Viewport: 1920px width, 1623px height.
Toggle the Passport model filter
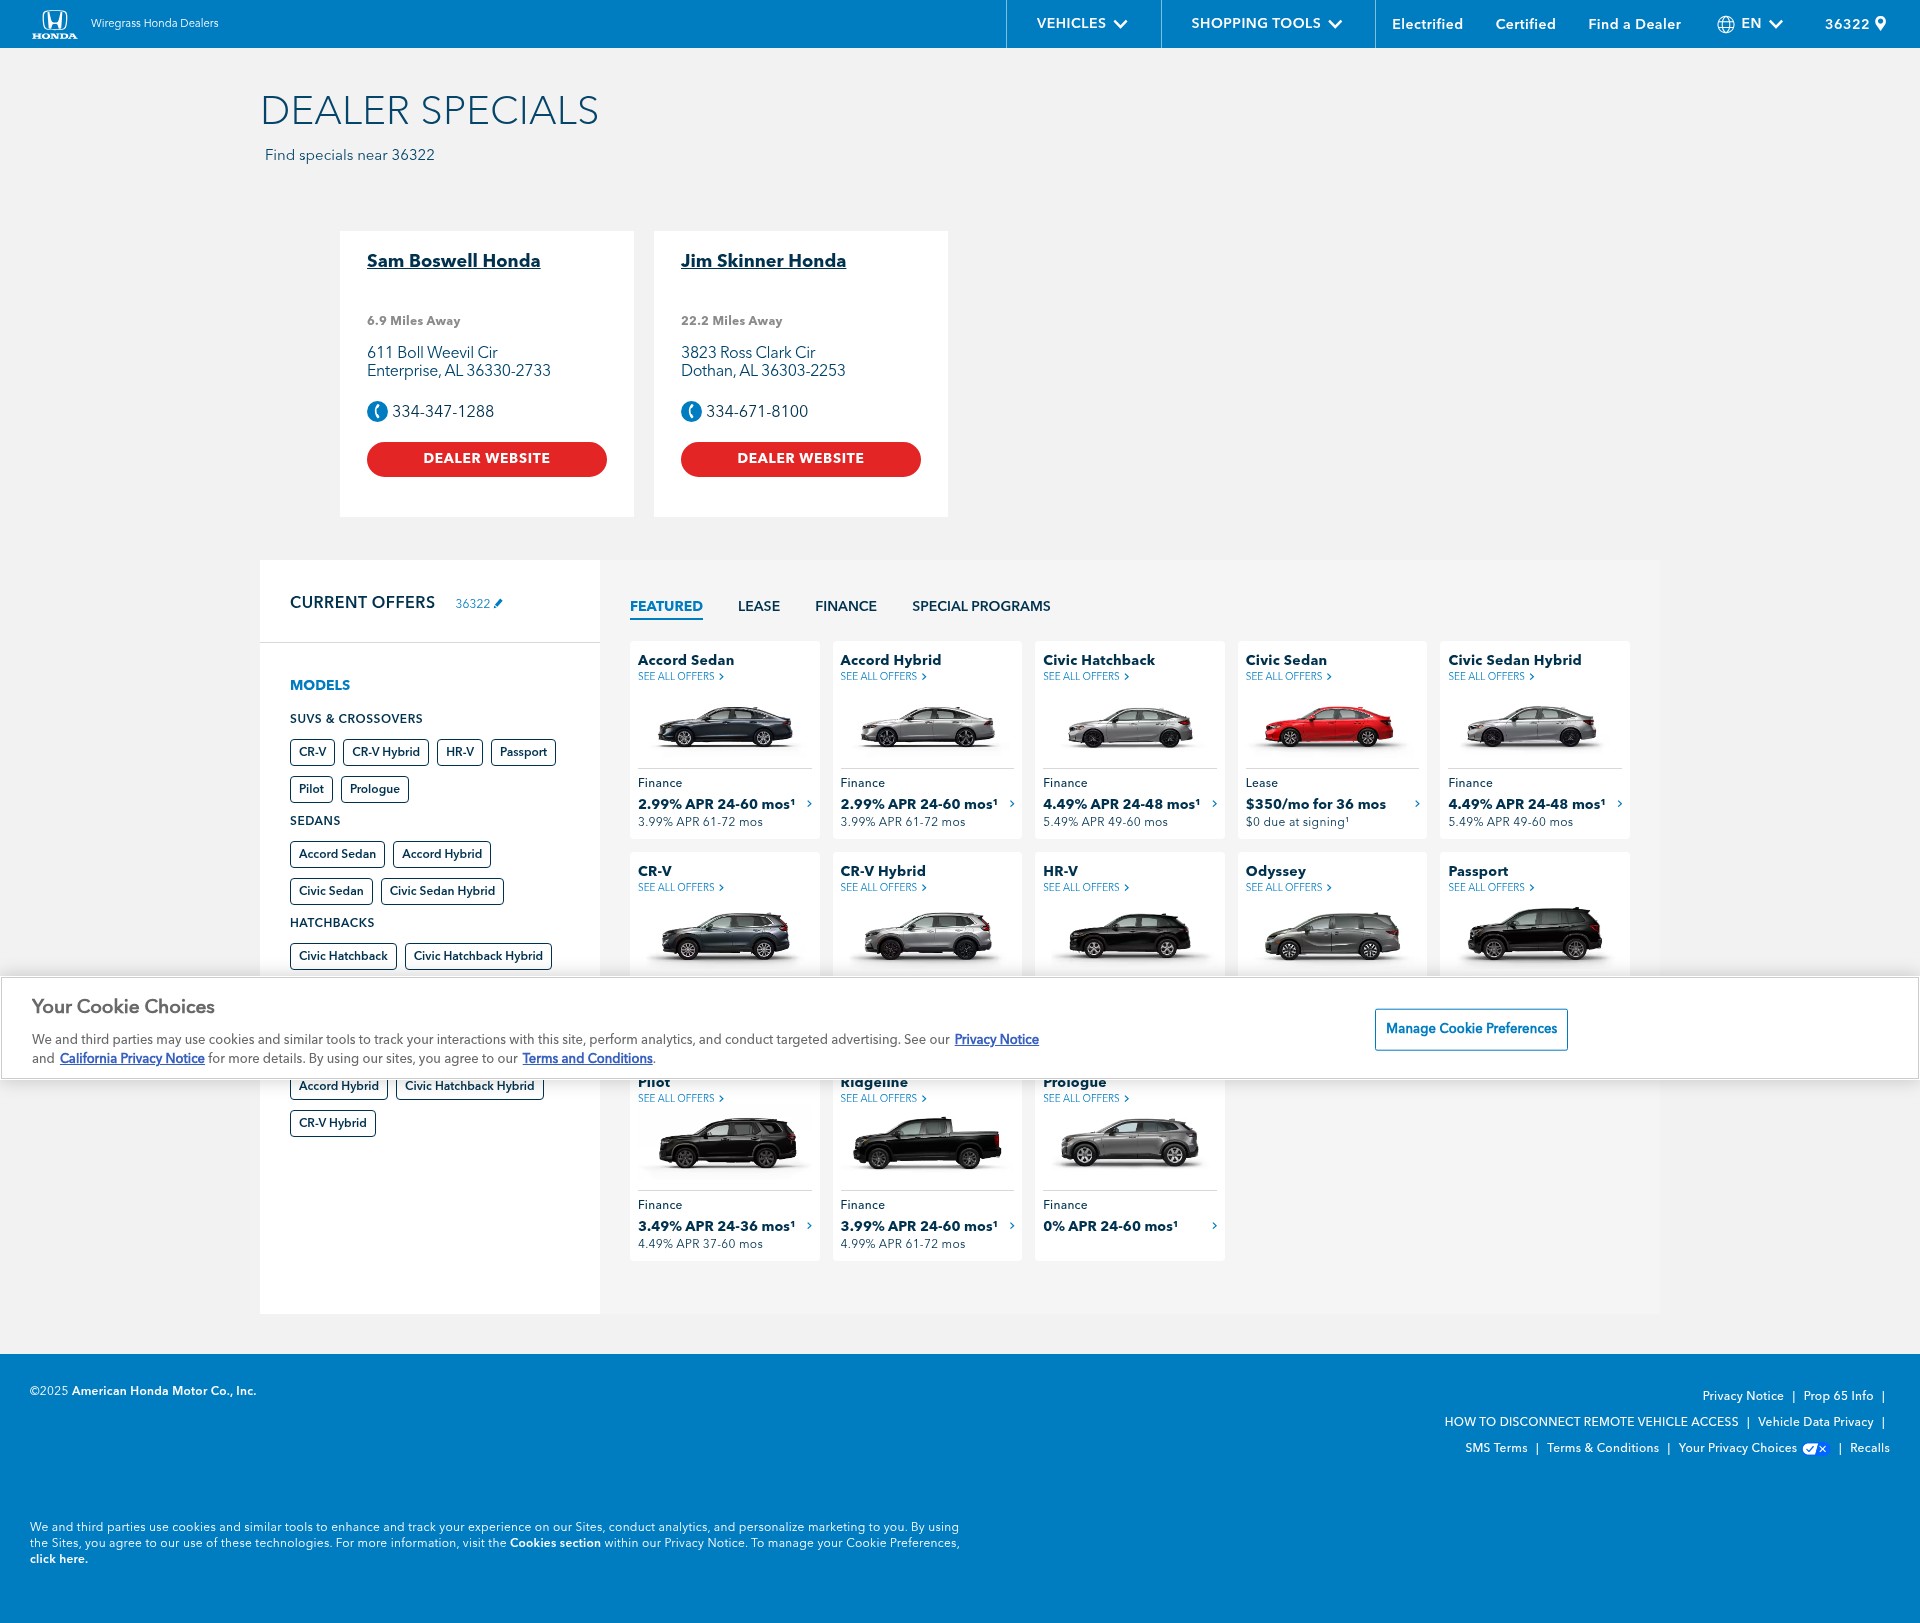(523, 753)
